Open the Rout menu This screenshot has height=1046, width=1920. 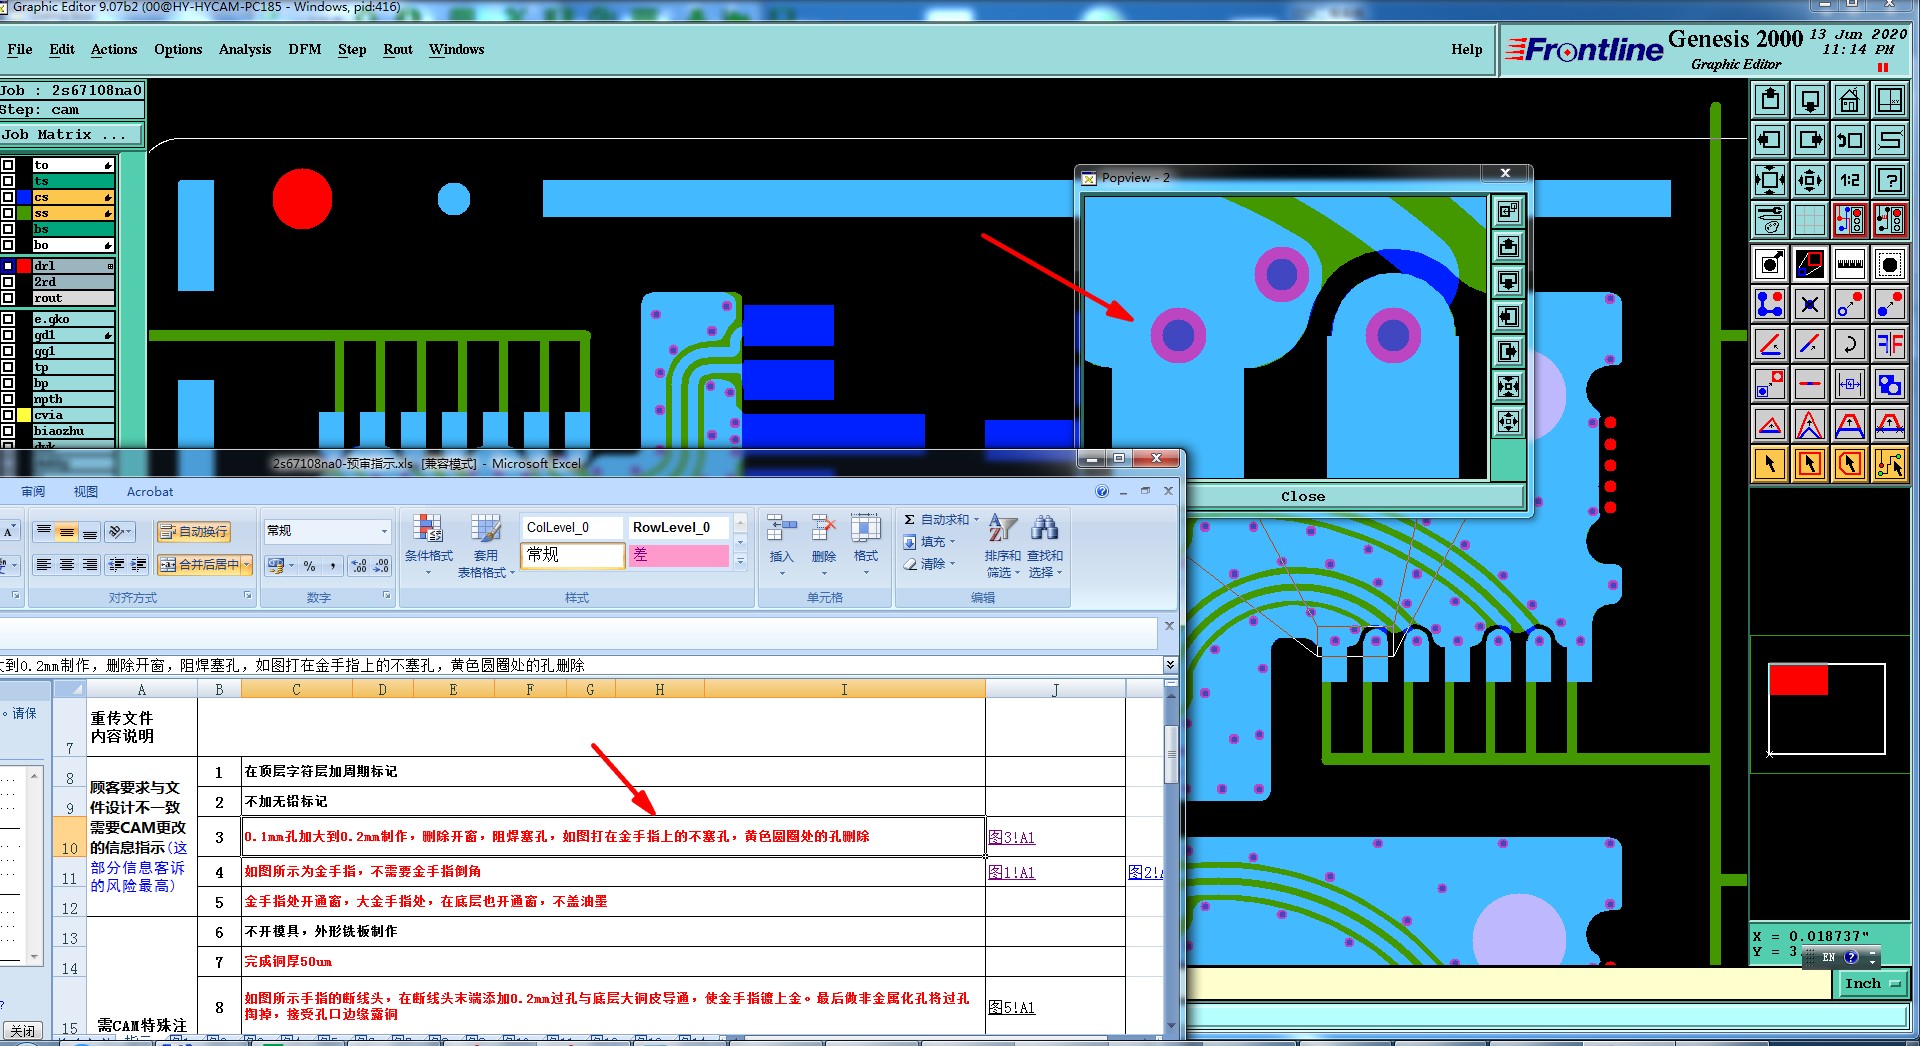[x=398, y=50]
